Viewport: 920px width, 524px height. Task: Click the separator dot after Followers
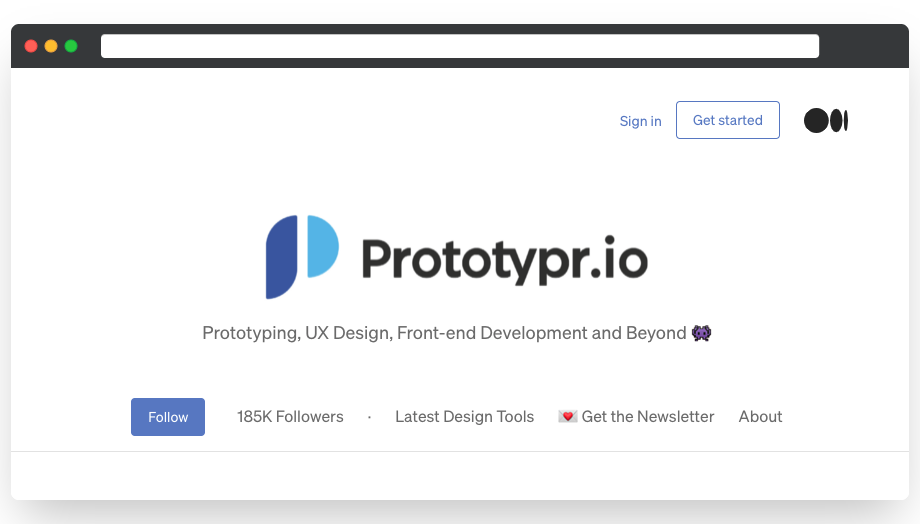[369, 417]
